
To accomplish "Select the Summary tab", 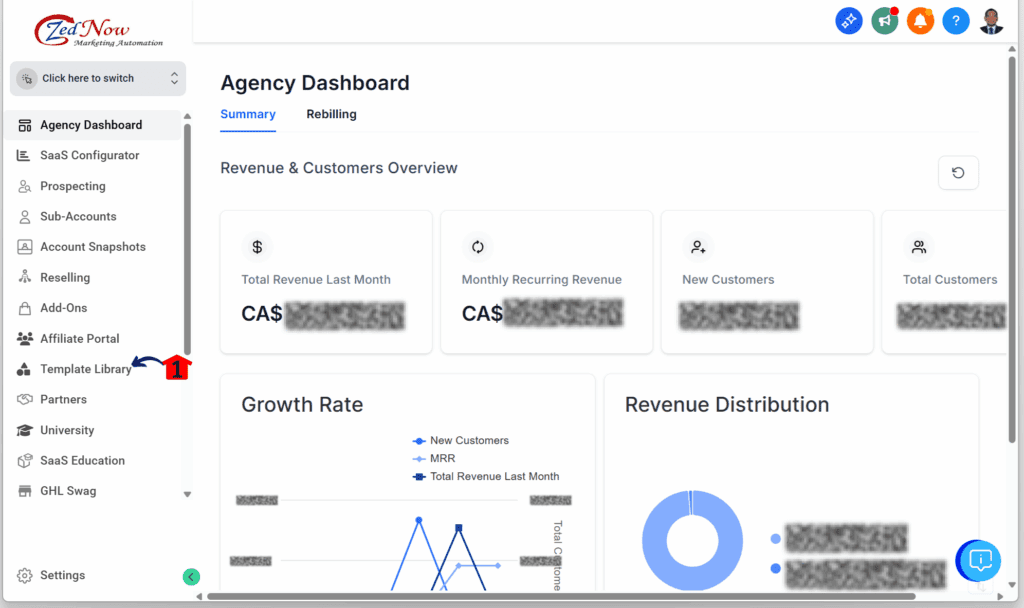I will point(248,114).
